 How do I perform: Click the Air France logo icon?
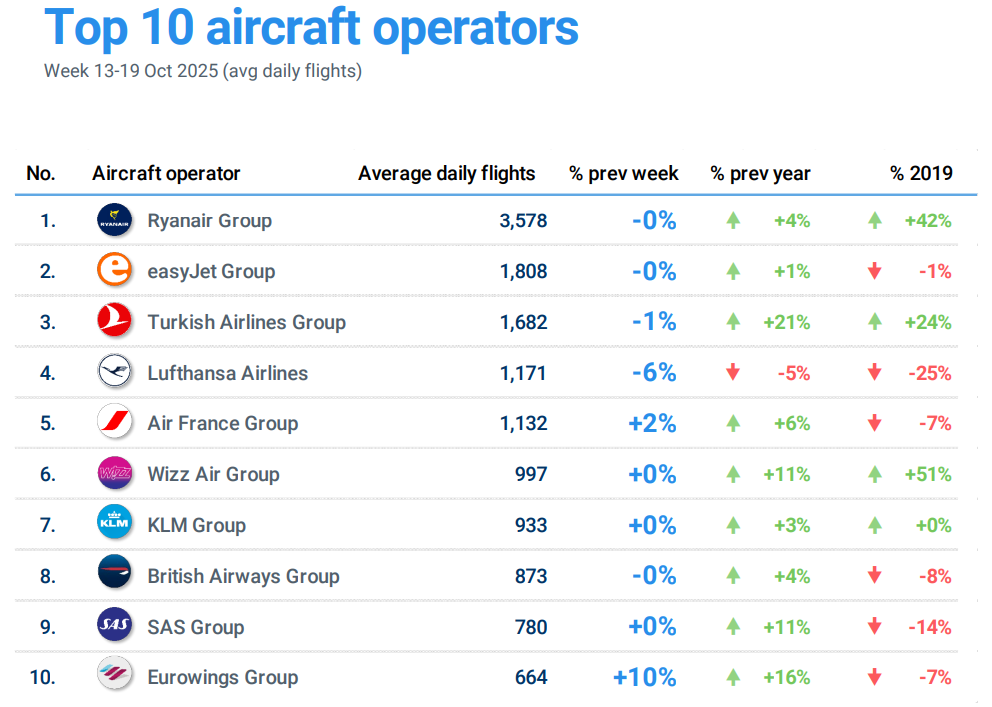pyautogui.click(x=114, y=423)
